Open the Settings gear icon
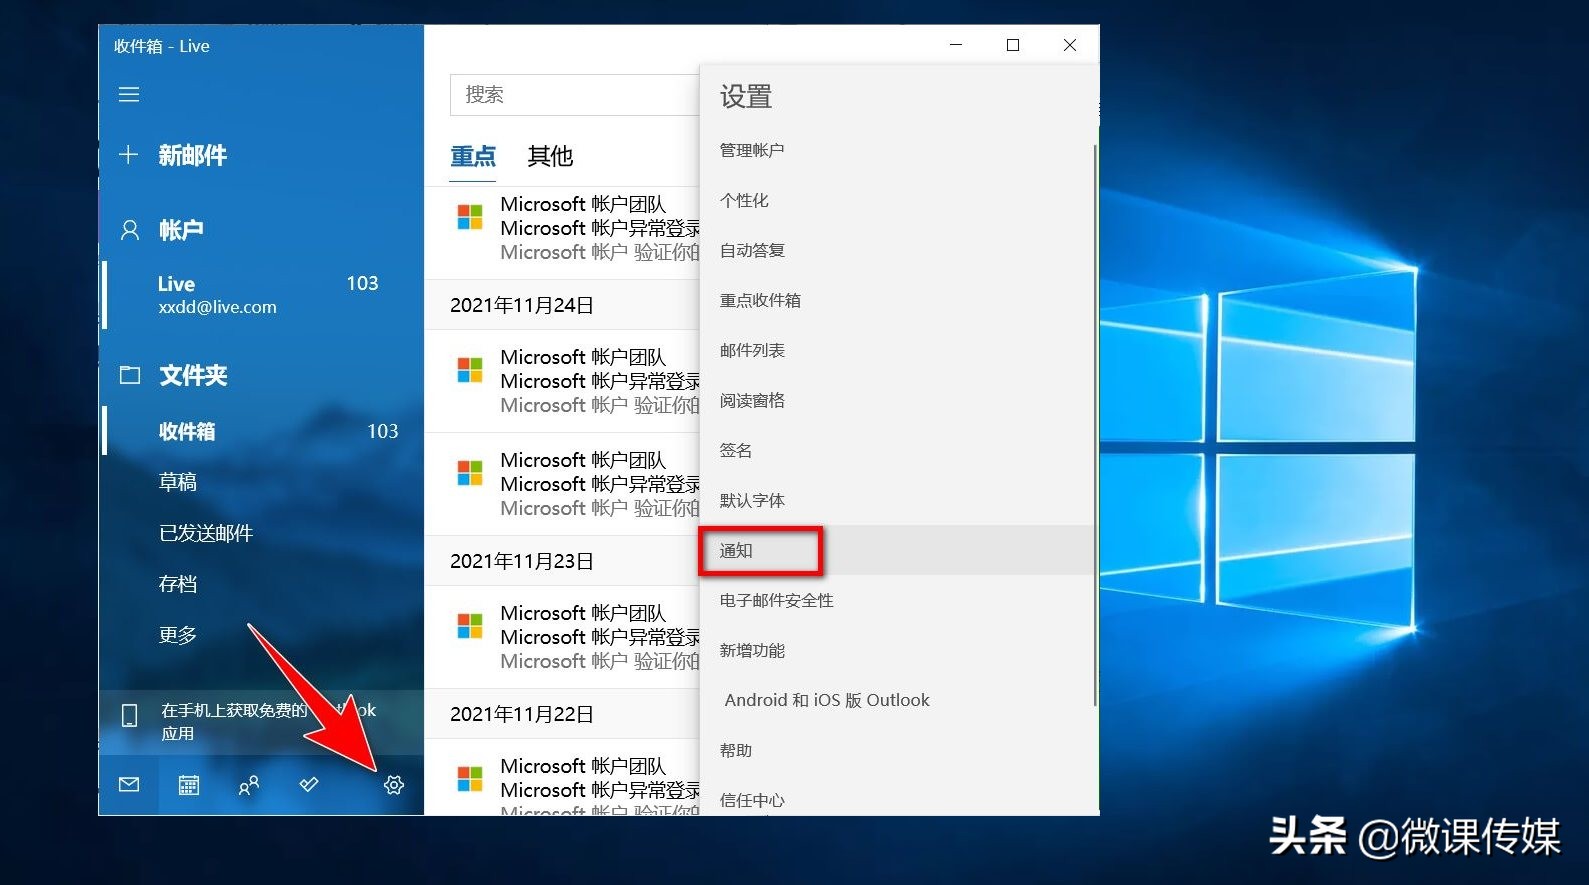 coord(394,785)
